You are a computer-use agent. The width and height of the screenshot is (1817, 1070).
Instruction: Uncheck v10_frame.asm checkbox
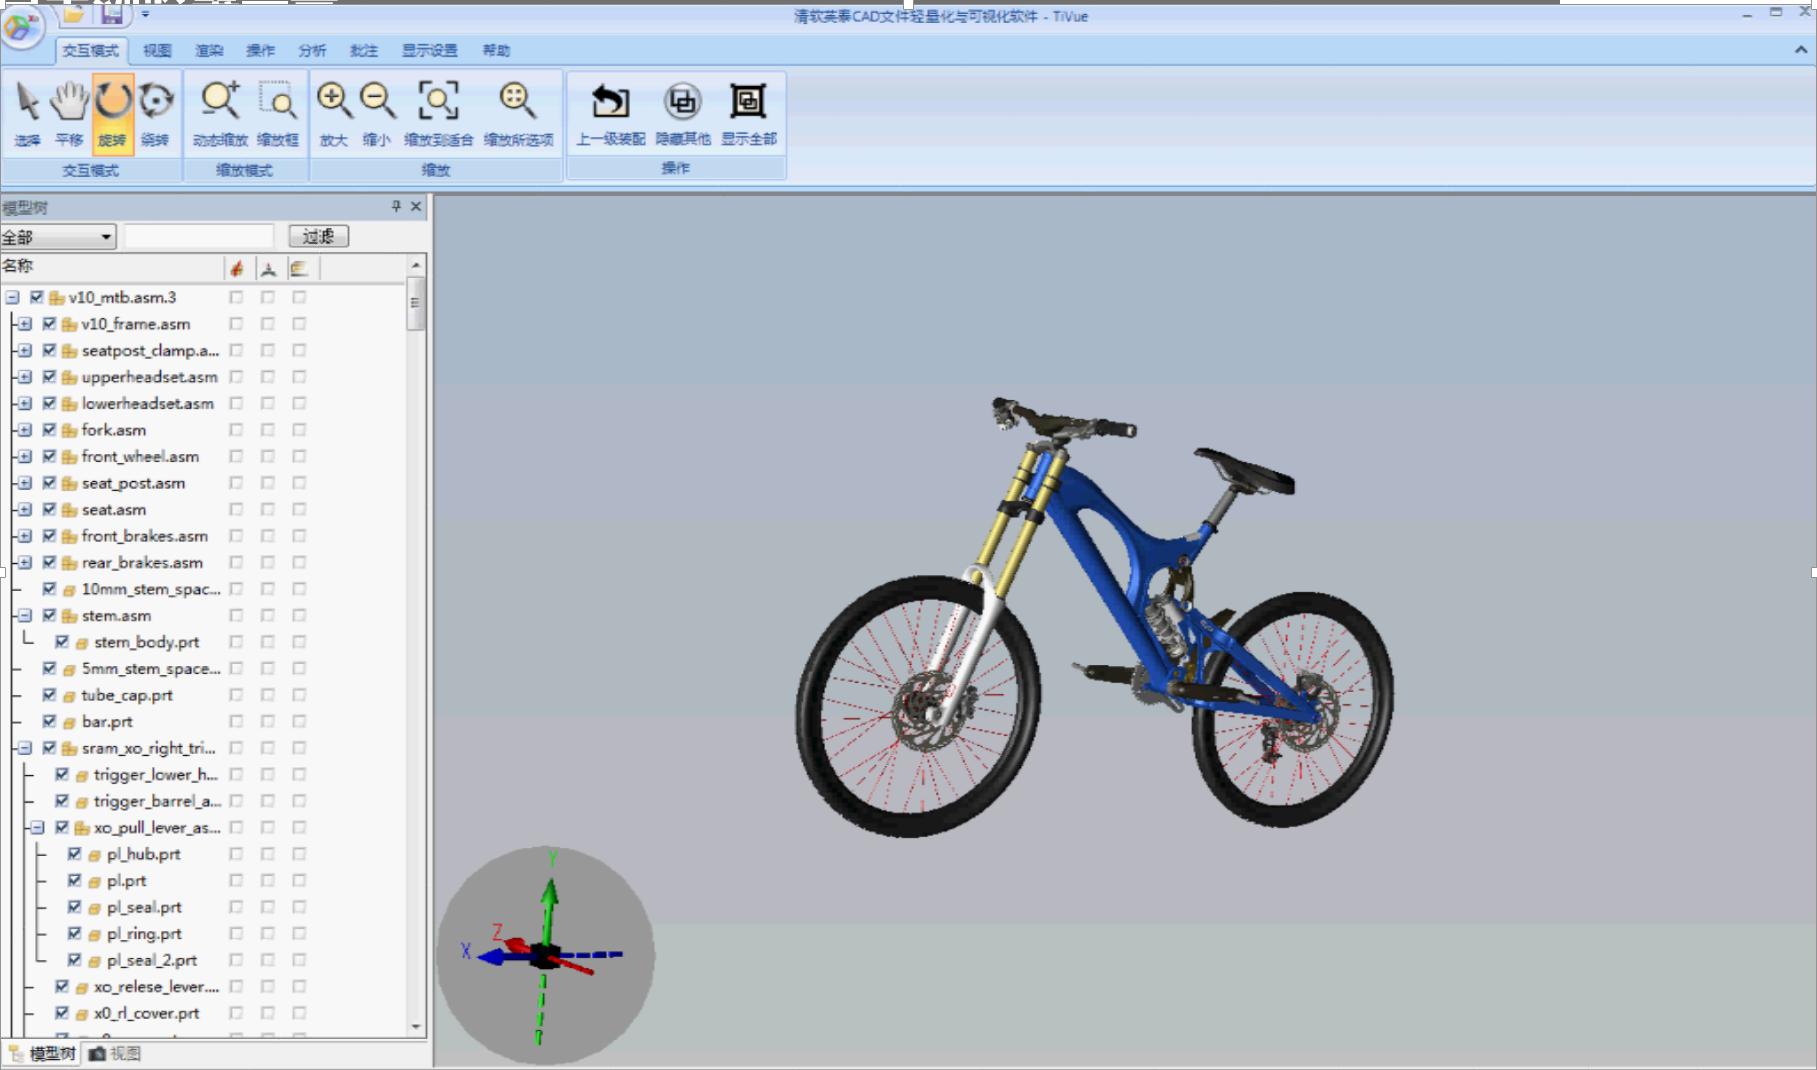pos(49,324)
